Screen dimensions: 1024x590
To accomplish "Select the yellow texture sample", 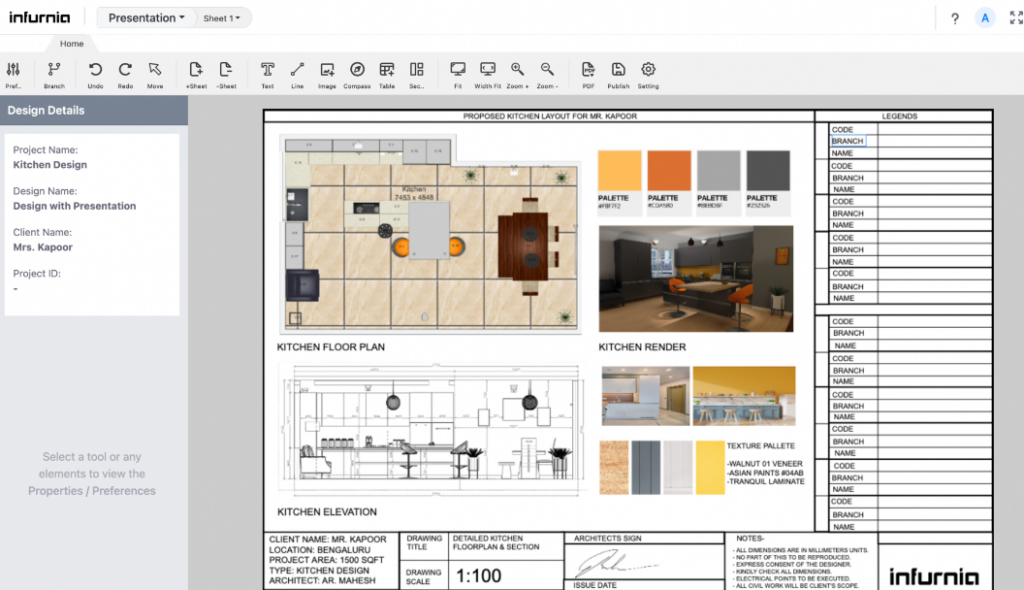I will 710,467.
